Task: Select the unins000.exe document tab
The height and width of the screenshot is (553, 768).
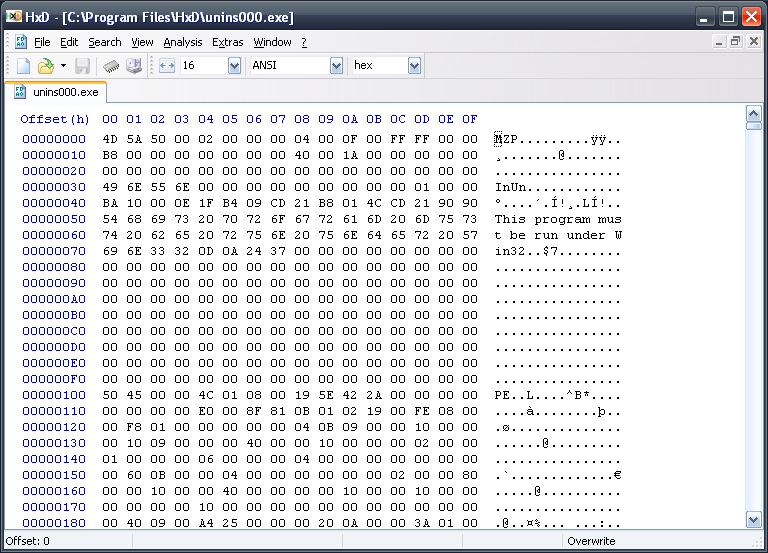Action: pyautogui.click(x=56, y=92)
